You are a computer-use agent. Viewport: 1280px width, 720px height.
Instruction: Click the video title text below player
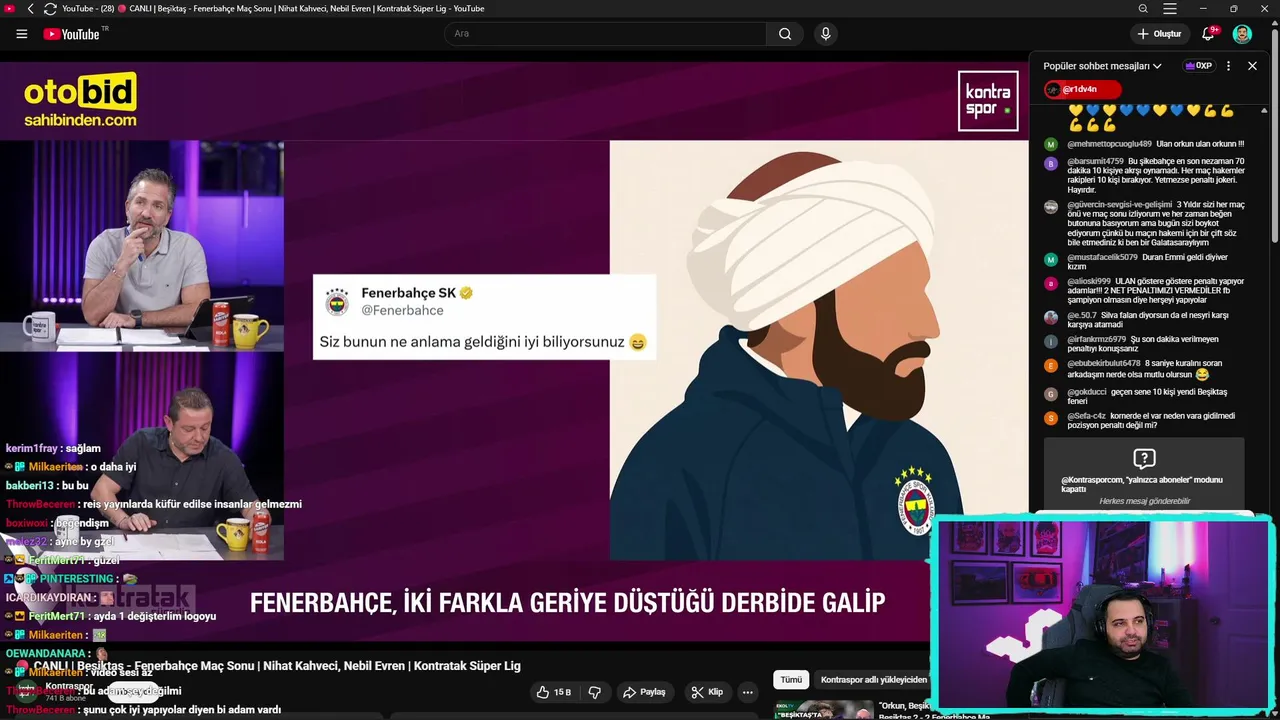tap(277, 666)
